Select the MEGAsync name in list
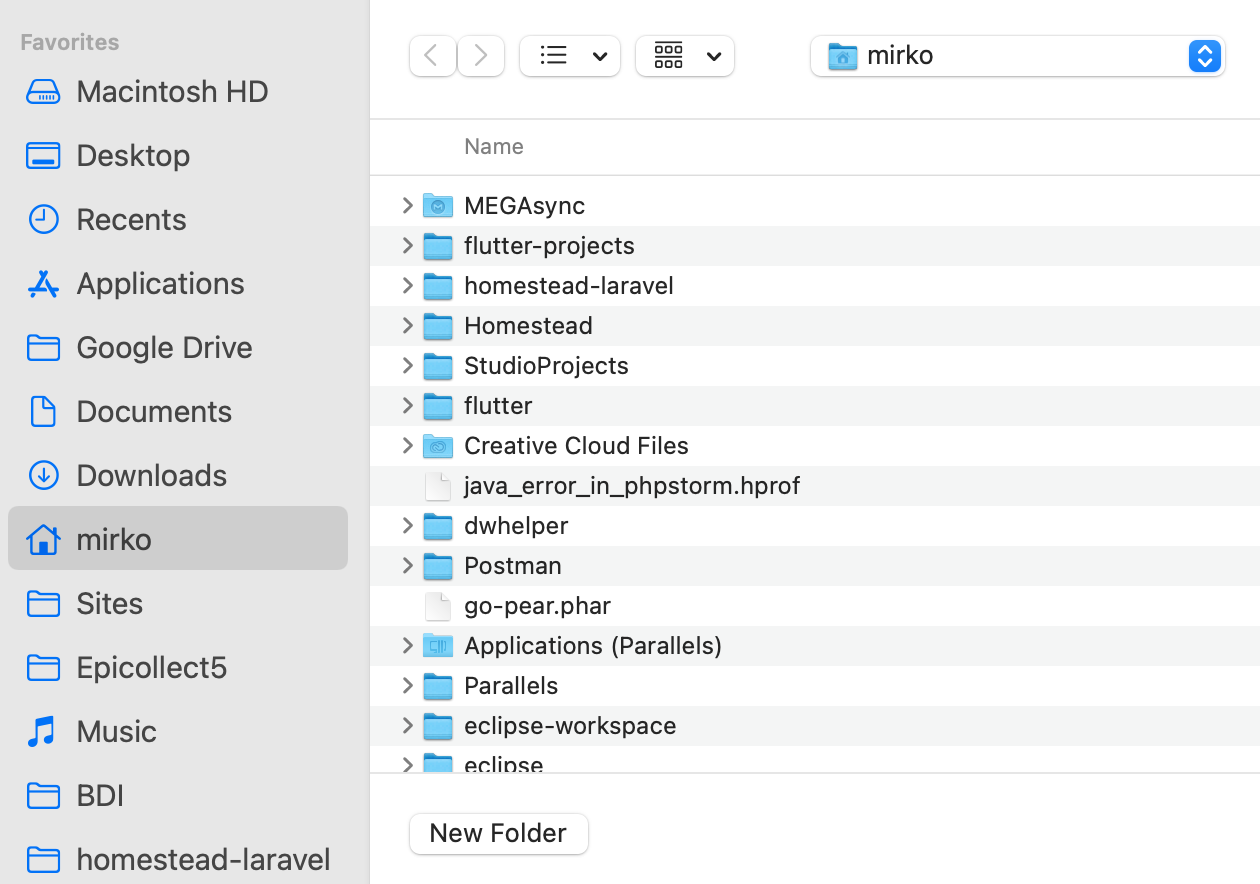 pyautogui.click(x=525, y=206)
